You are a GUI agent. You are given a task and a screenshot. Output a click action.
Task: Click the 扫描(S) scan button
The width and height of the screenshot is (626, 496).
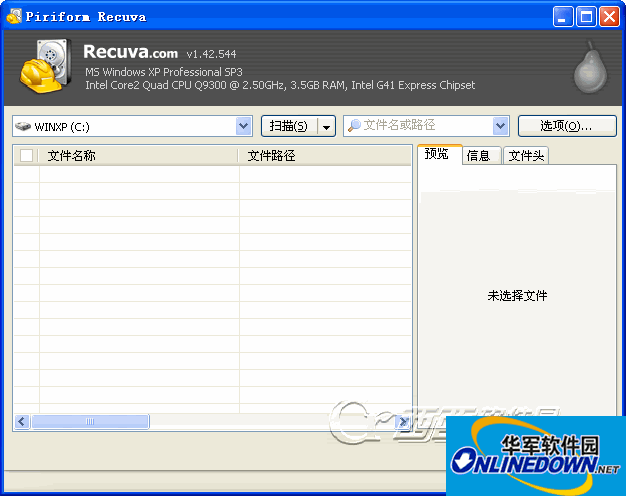point(289,127)
